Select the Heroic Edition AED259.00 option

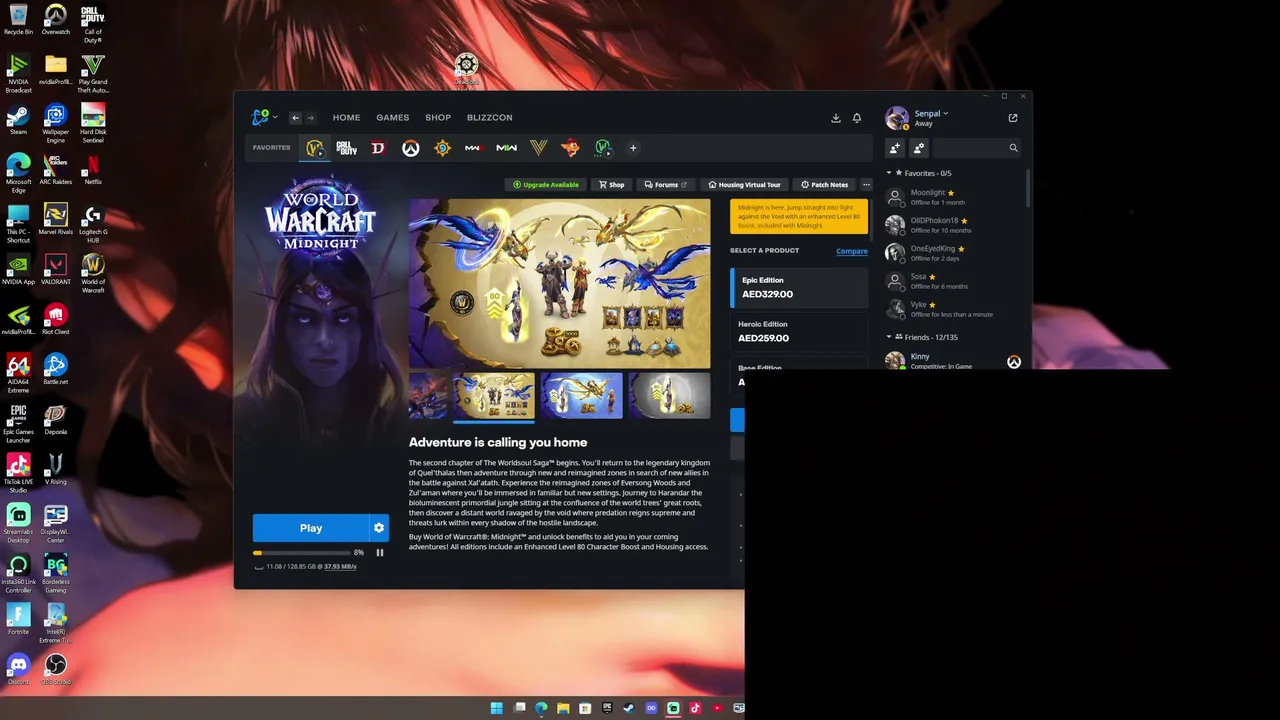[799, 332]
